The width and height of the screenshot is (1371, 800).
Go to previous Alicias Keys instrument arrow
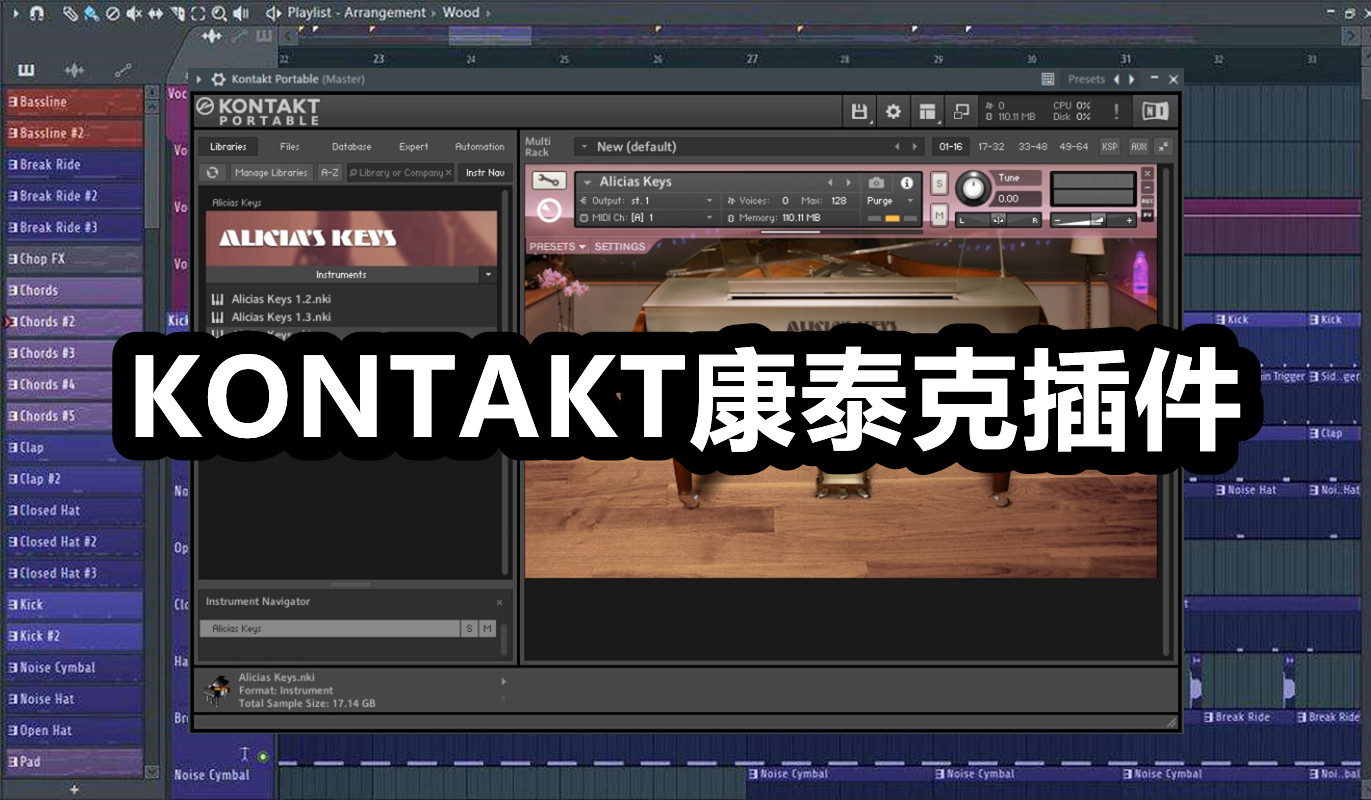click(830, 183)
